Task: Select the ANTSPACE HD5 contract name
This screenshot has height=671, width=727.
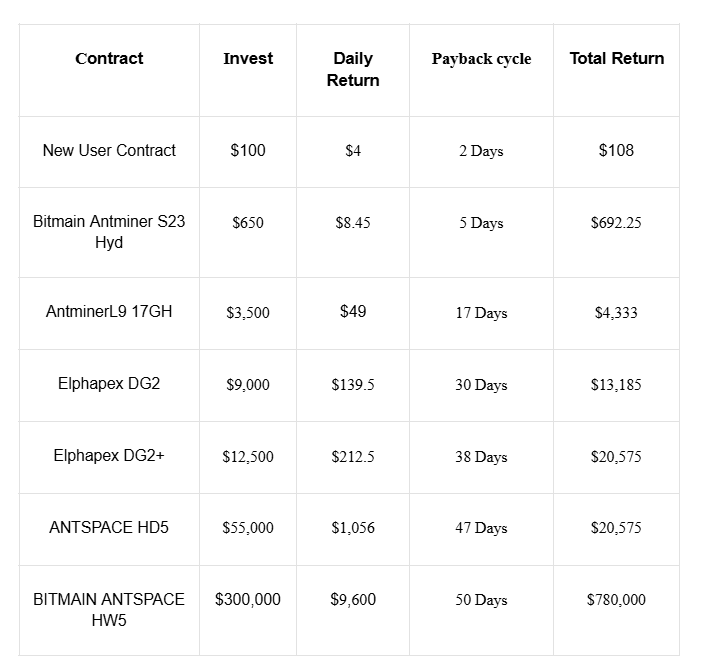Action: (109, 527)
